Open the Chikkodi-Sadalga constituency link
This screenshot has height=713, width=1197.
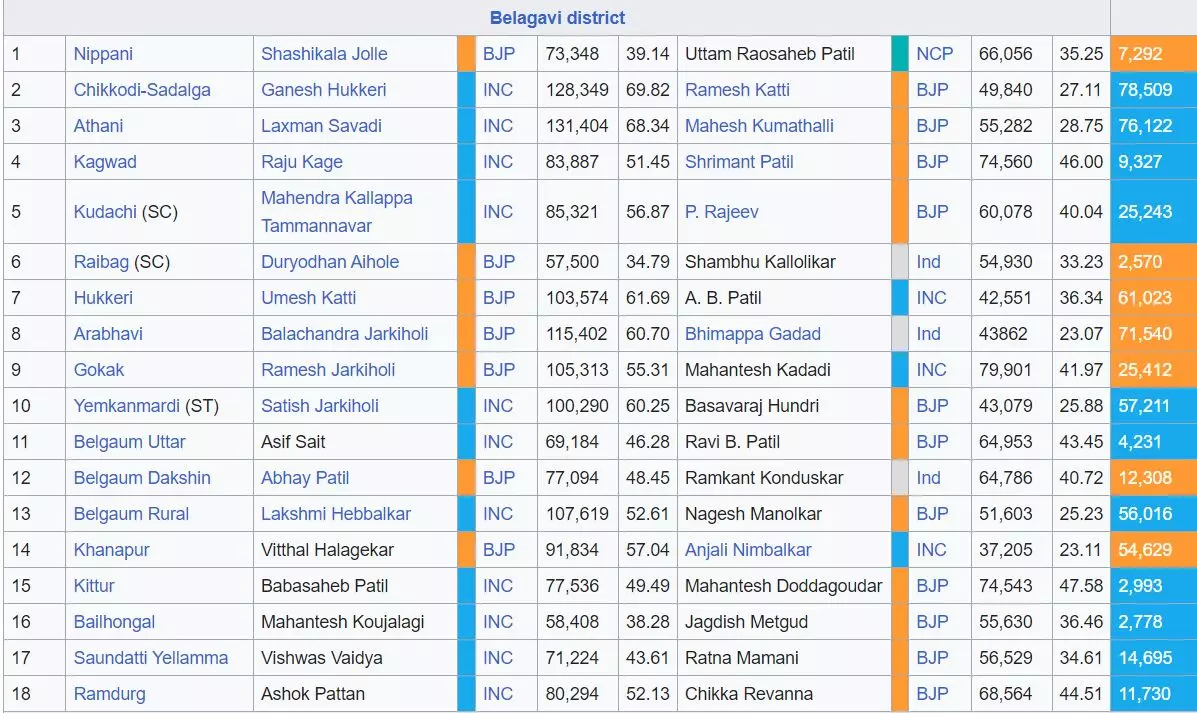142,90
